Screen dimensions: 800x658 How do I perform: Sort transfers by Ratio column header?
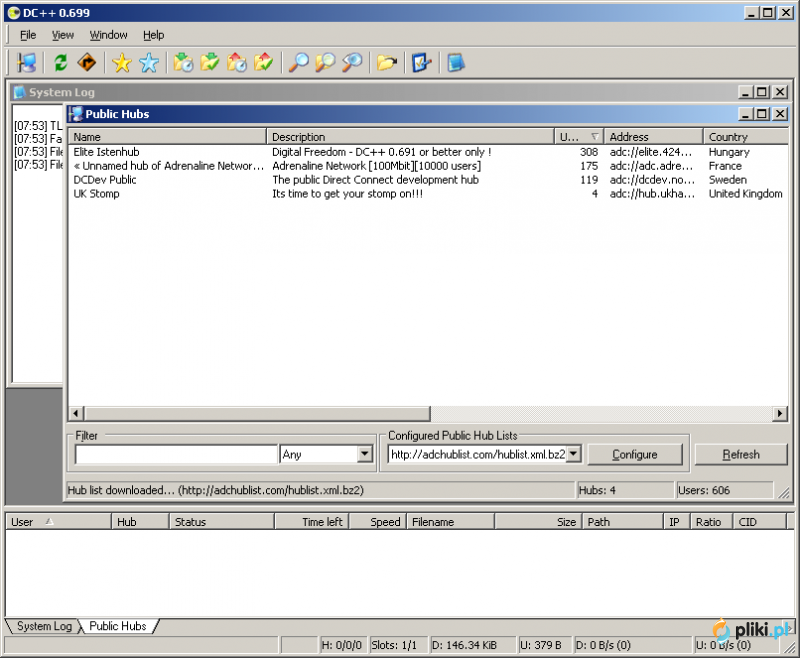pos(711,522)
